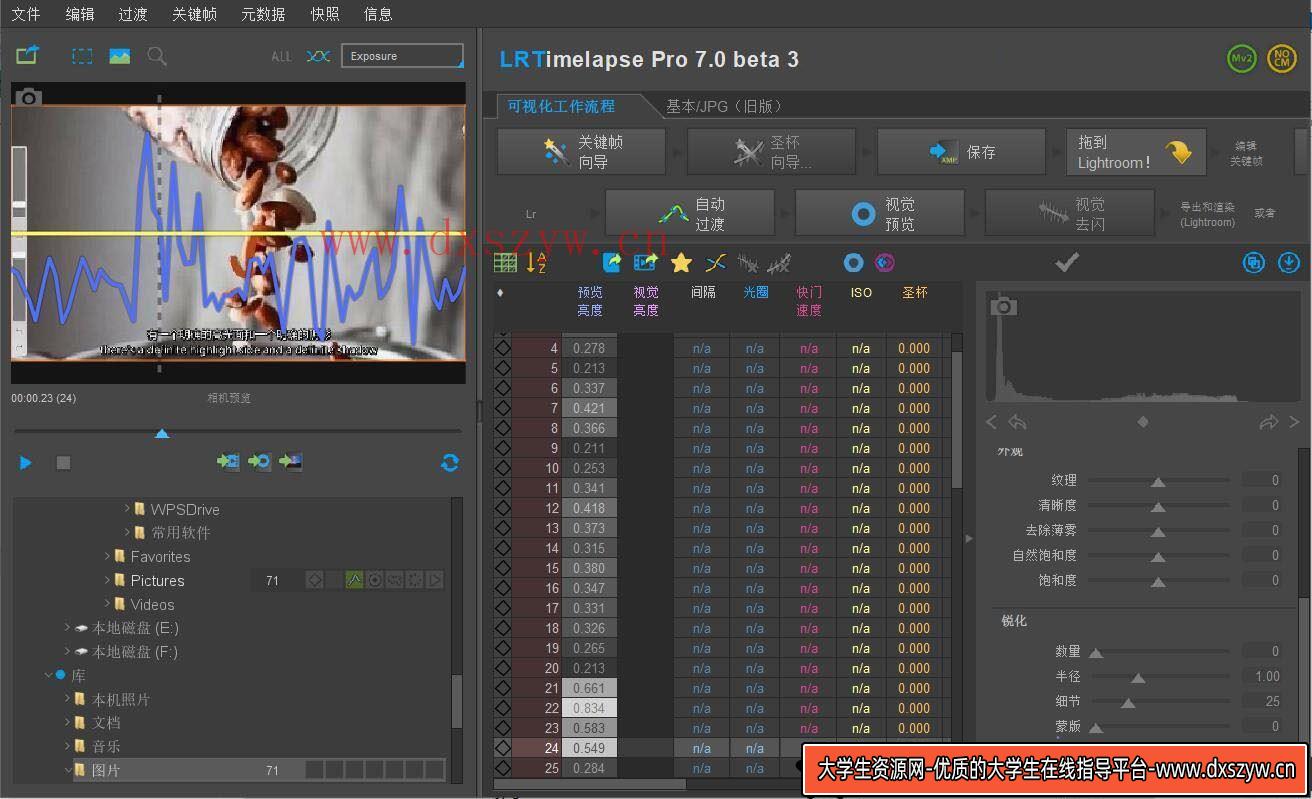The image size is (1312, 799).
Task: Expand the Favorites folder
Action: pos(107,556)
